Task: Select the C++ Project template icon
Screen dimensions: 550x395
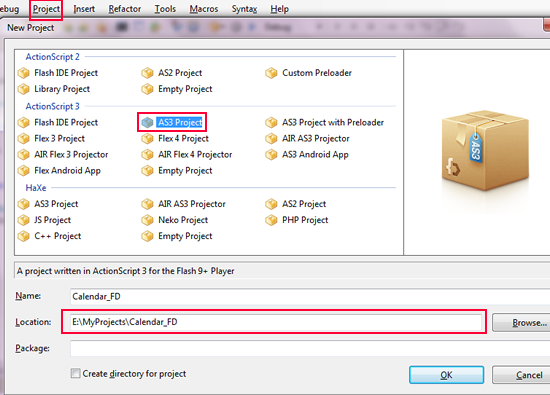Action: tap(24, 236)
